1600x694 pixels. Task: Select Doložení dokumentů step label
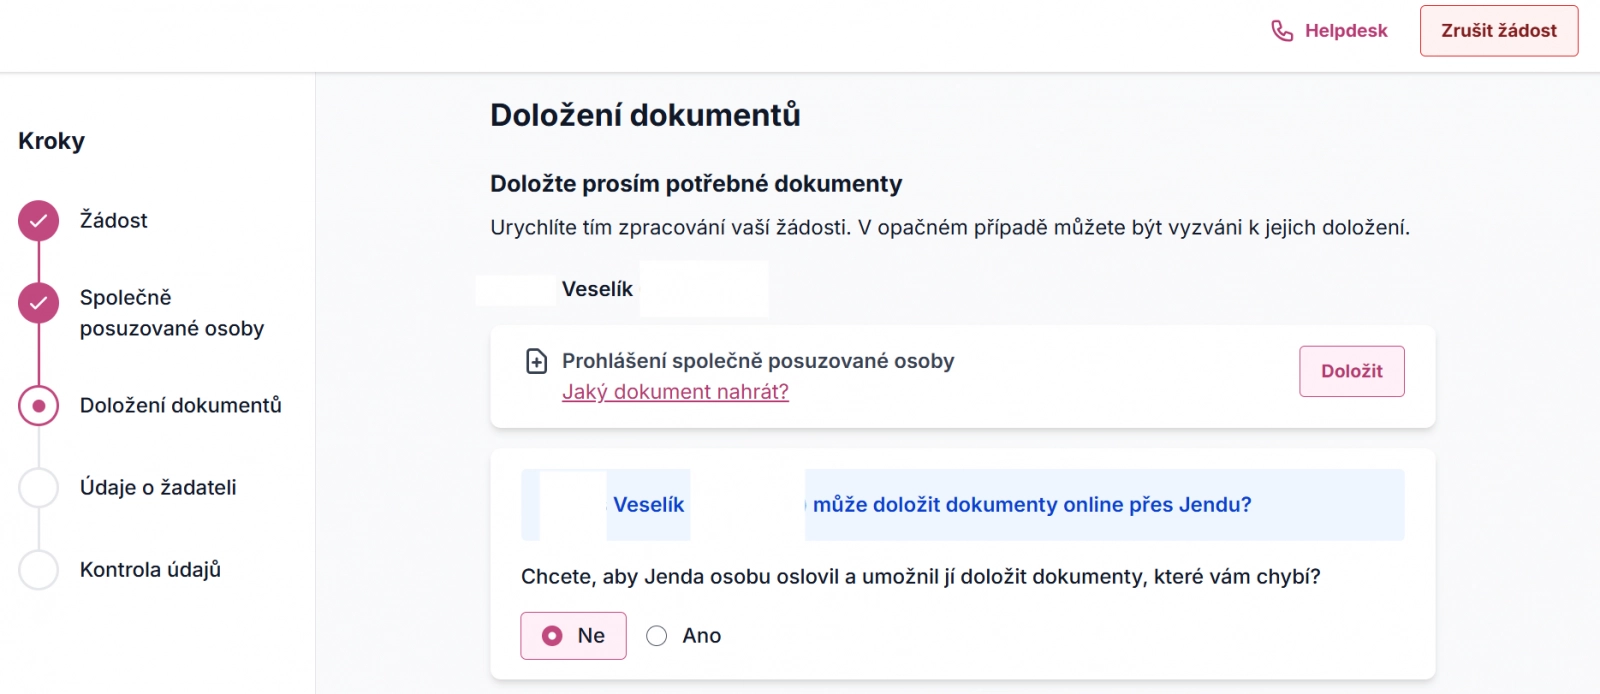(181, 405)
